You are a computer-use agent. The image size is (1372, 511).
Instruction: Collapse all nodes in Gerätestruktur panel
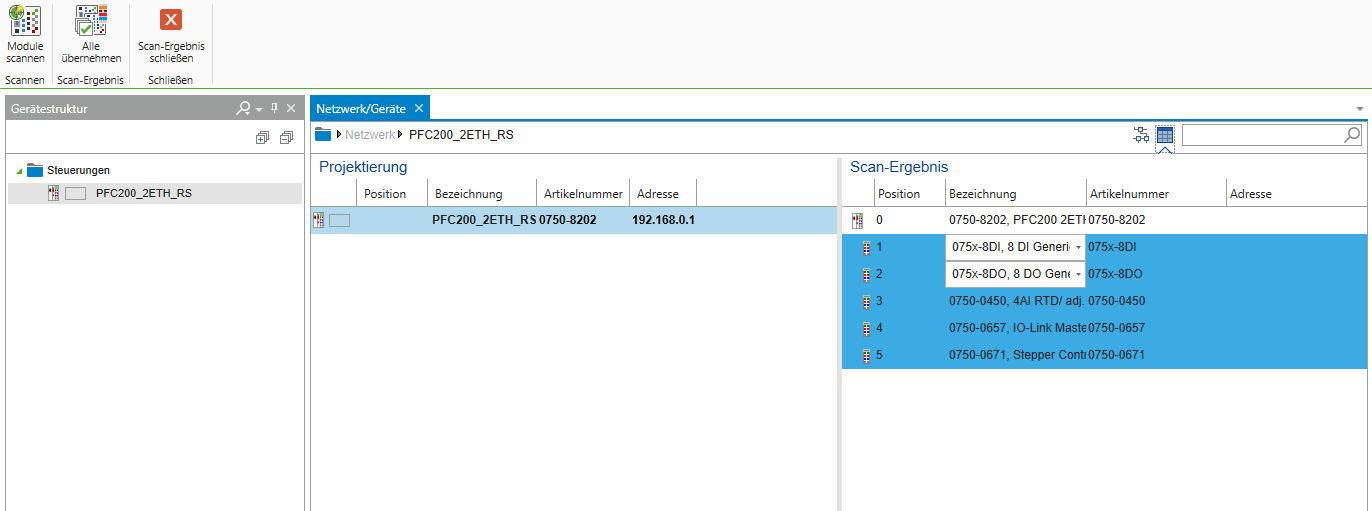point(286,137)
